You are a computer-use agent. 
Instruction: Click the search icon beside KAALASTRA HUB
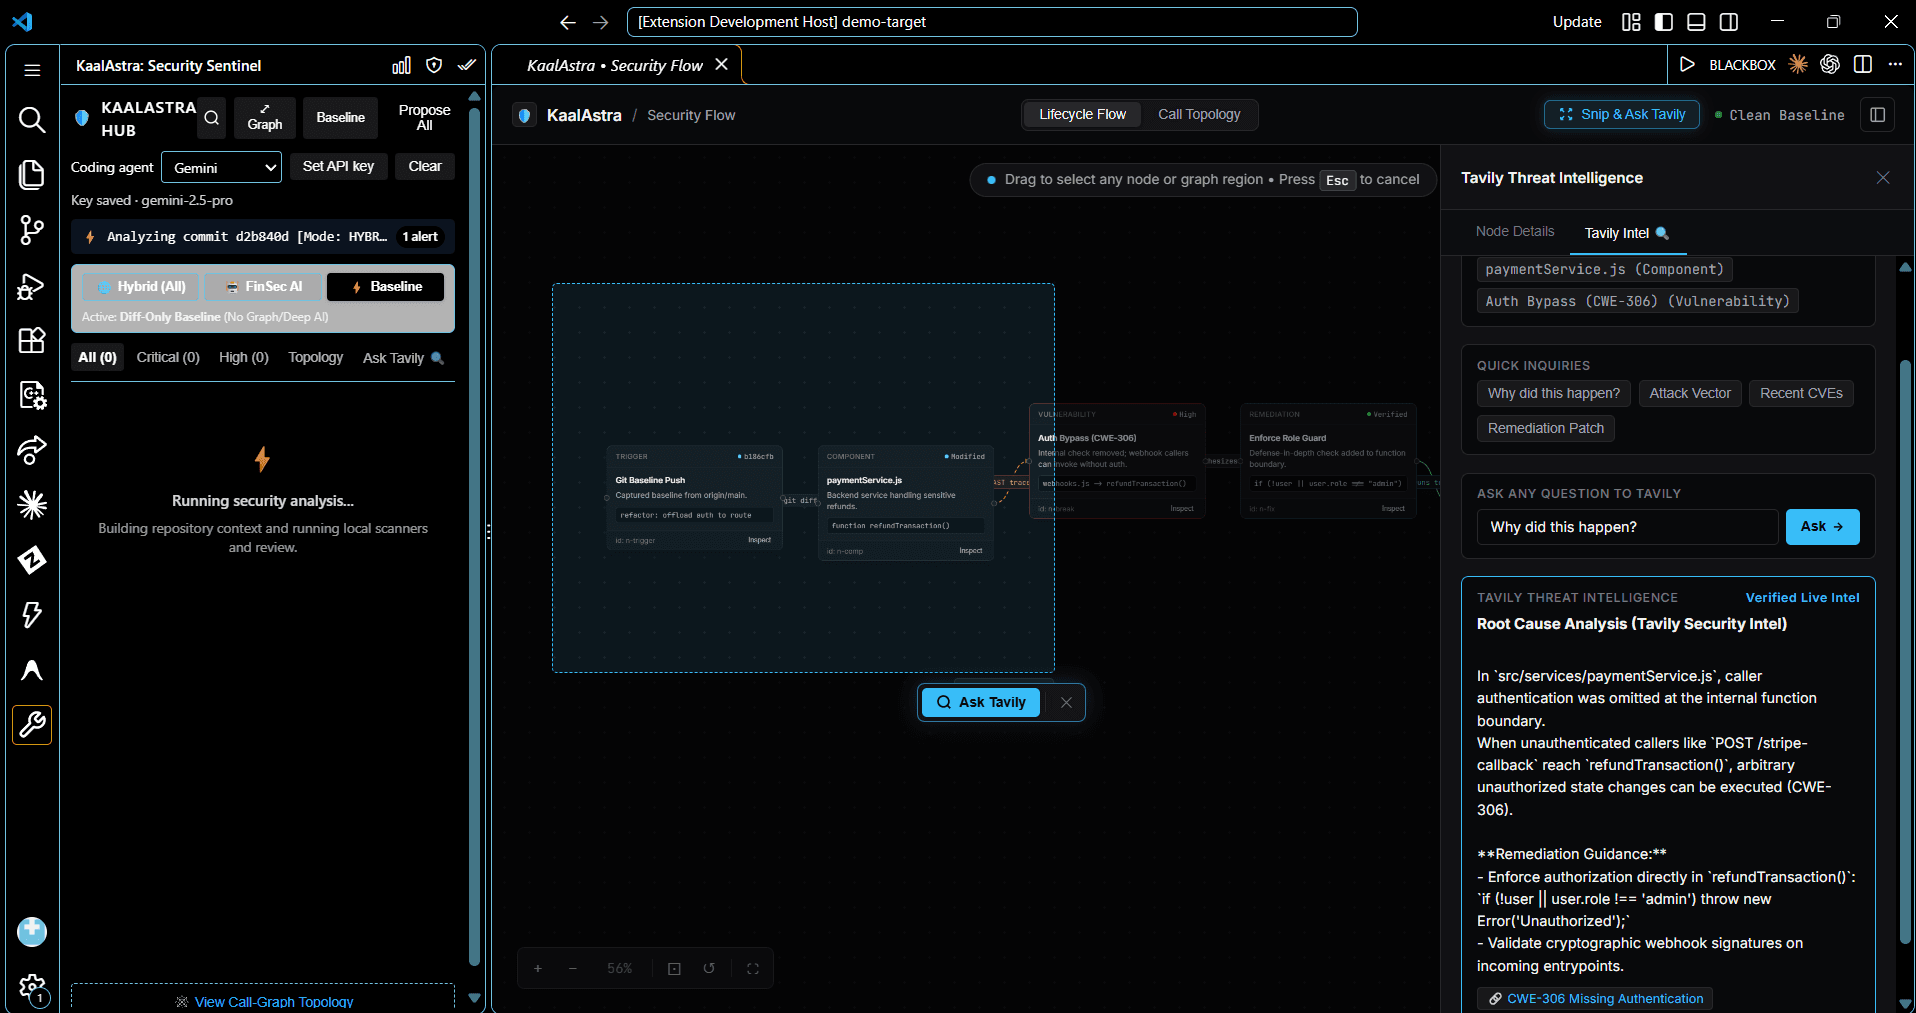212,118
